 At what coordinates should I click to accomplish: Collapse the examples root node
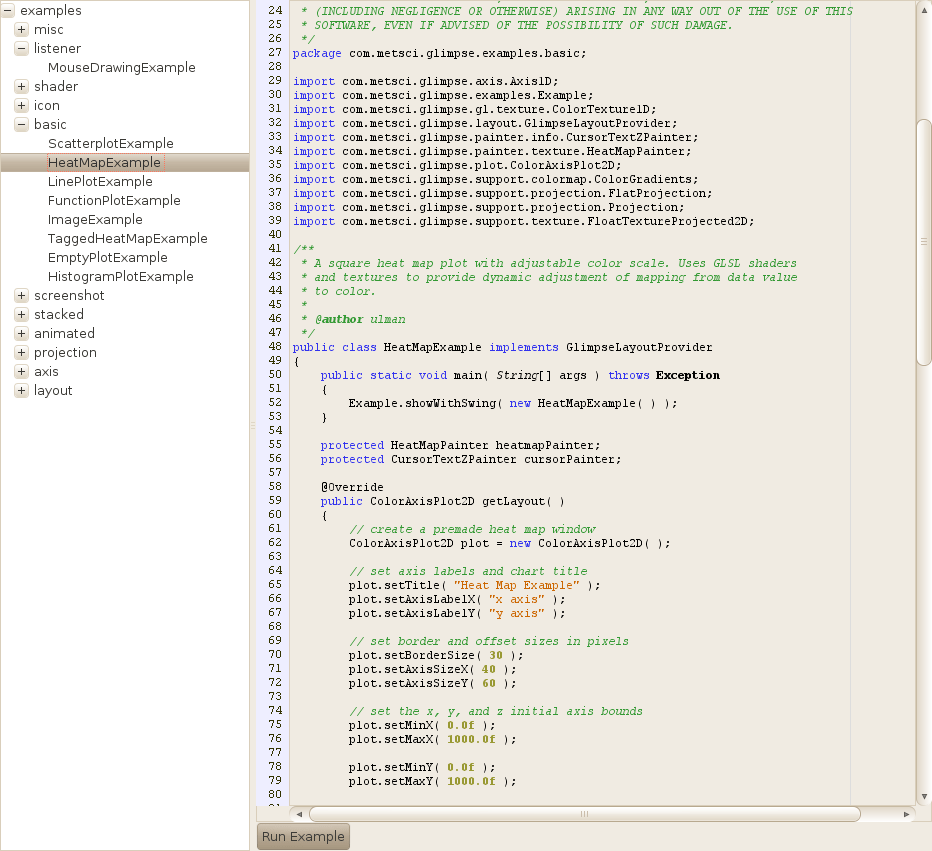8,10
